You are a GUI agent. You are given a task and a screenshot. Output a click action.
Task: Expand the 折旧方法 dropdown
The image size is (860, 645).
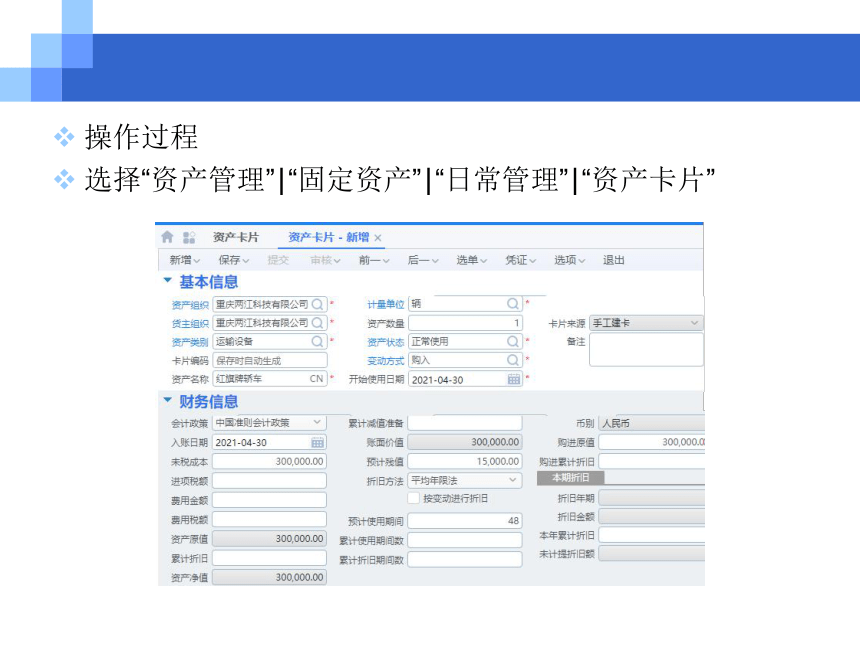point(513,480)
